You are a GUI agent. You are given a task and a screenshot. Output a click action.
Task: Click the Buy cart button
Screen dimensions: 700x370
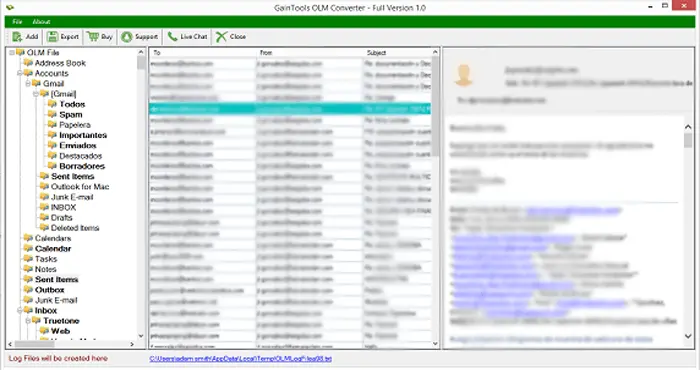click(x=100, y=37)
